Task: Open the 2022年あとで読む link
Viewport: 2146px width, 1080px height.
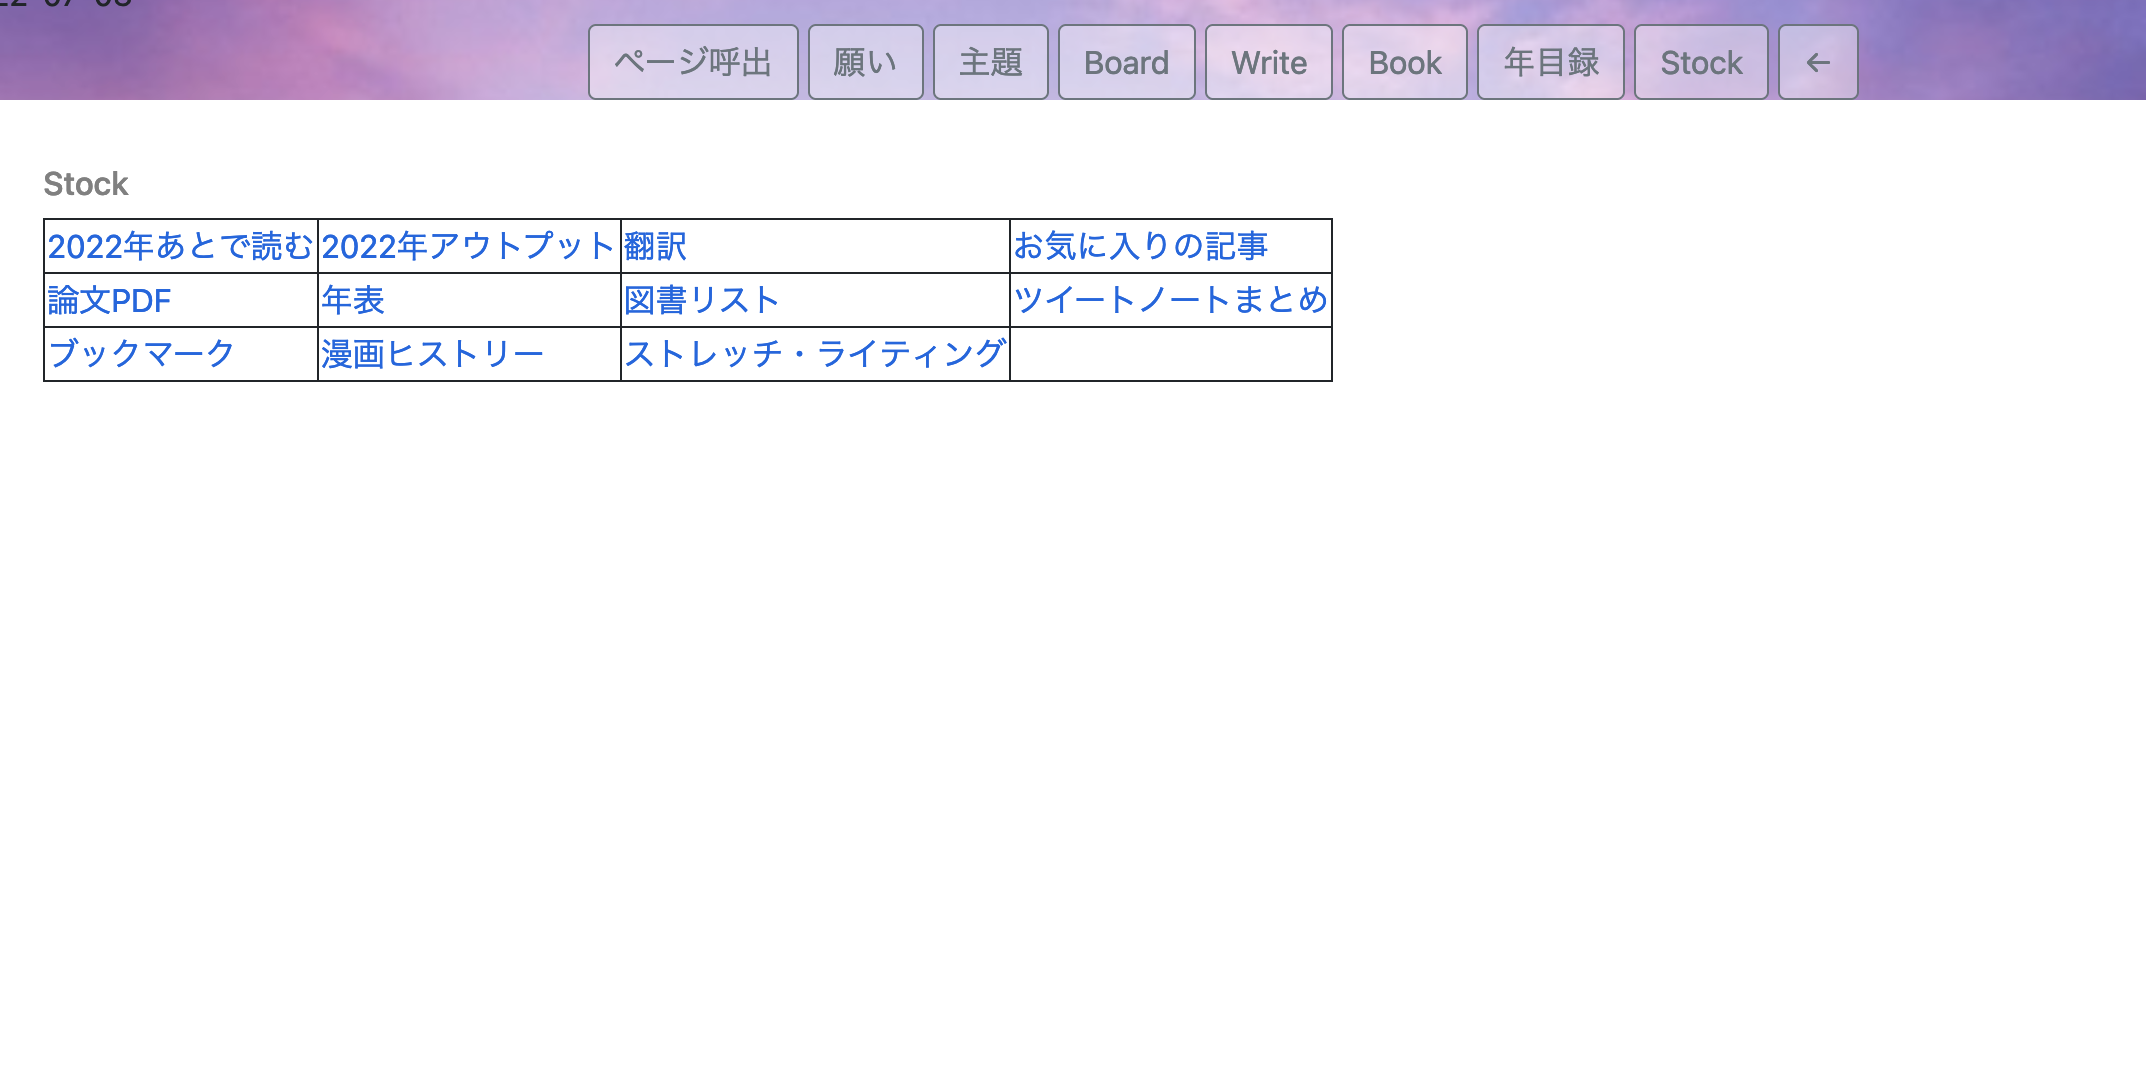Action: tap(180, 246)
